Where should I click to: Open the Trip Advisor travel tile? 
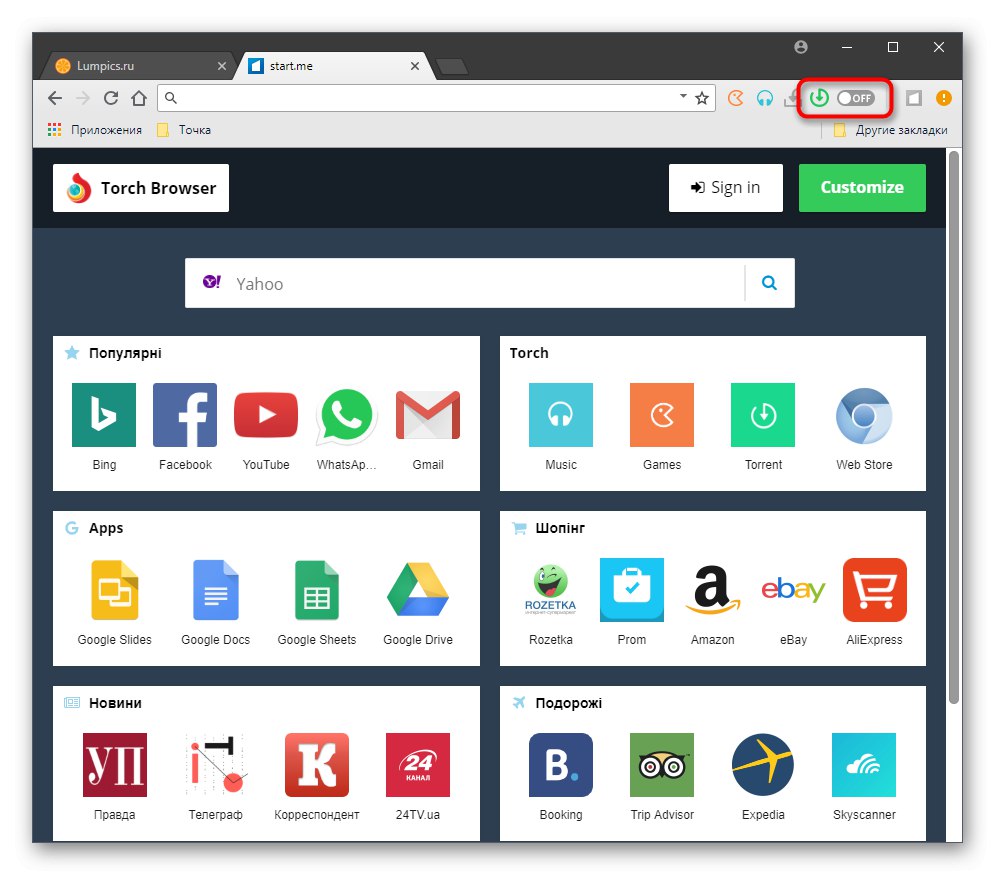[662, 765]
